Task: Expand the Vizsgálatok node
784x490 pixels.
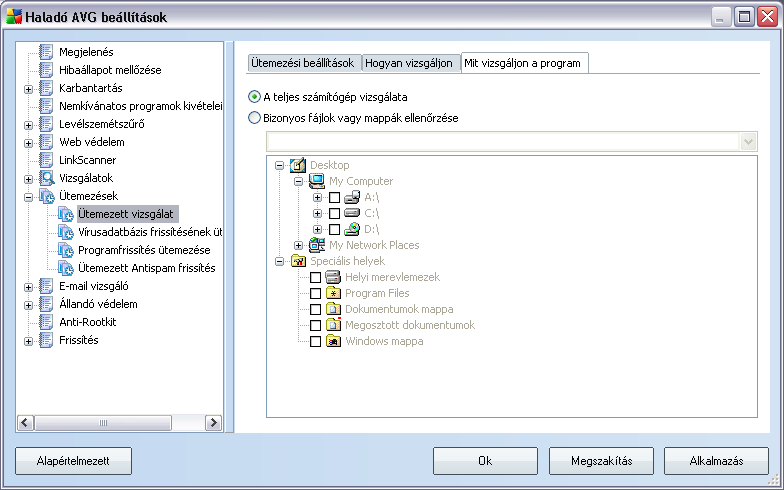Action: tap(28, 179)
